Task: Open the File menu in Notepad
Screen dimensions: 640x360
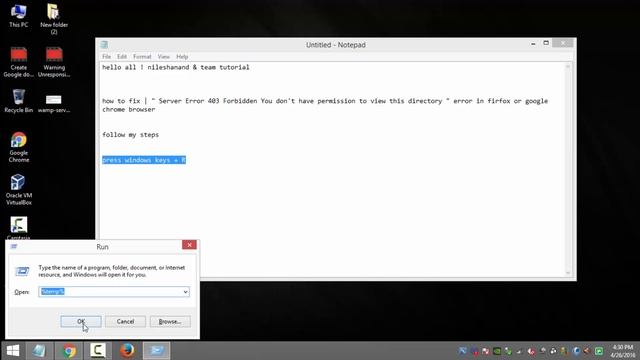Action: pyautogui.click(x=107, y=57)
